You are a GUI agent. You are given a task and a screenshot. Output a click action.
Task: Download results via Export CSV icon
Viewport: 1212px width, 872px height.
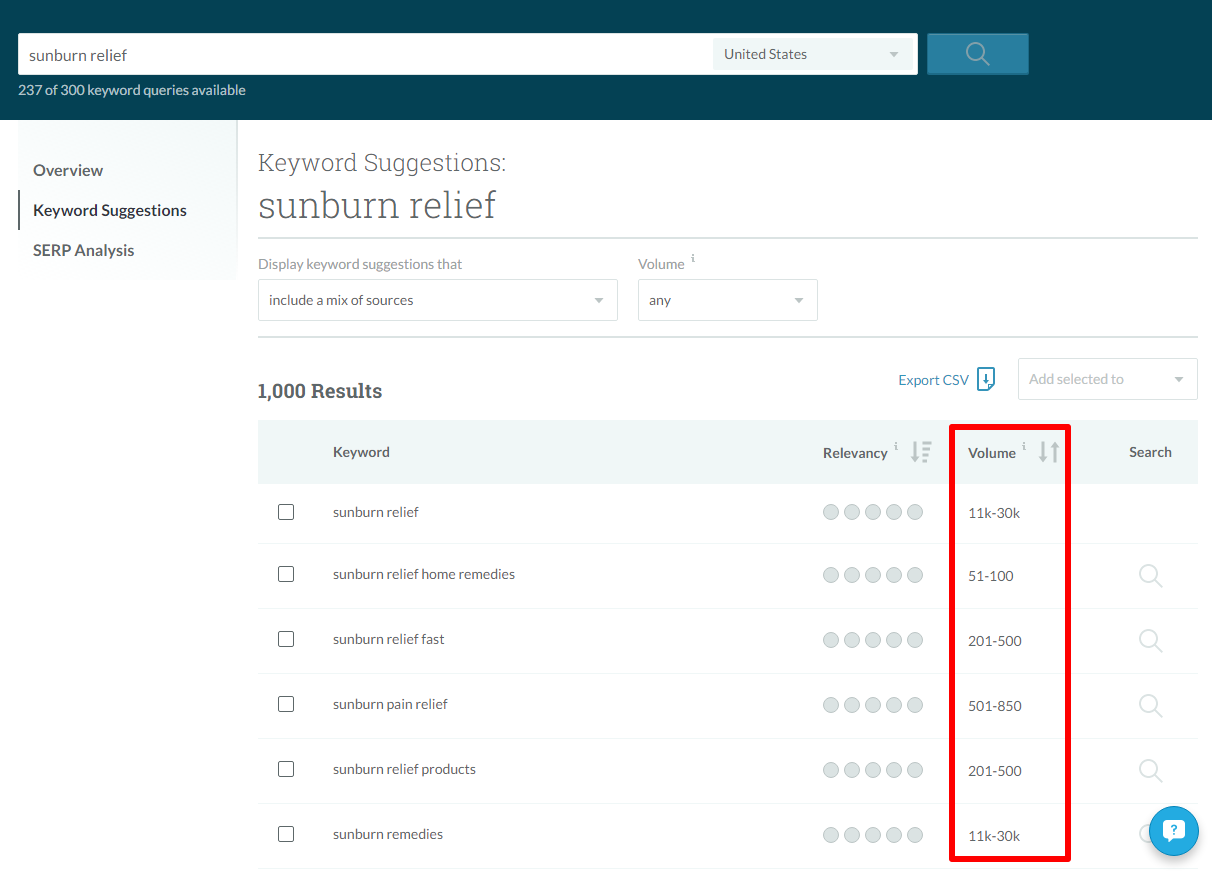[x=986, y=379]
